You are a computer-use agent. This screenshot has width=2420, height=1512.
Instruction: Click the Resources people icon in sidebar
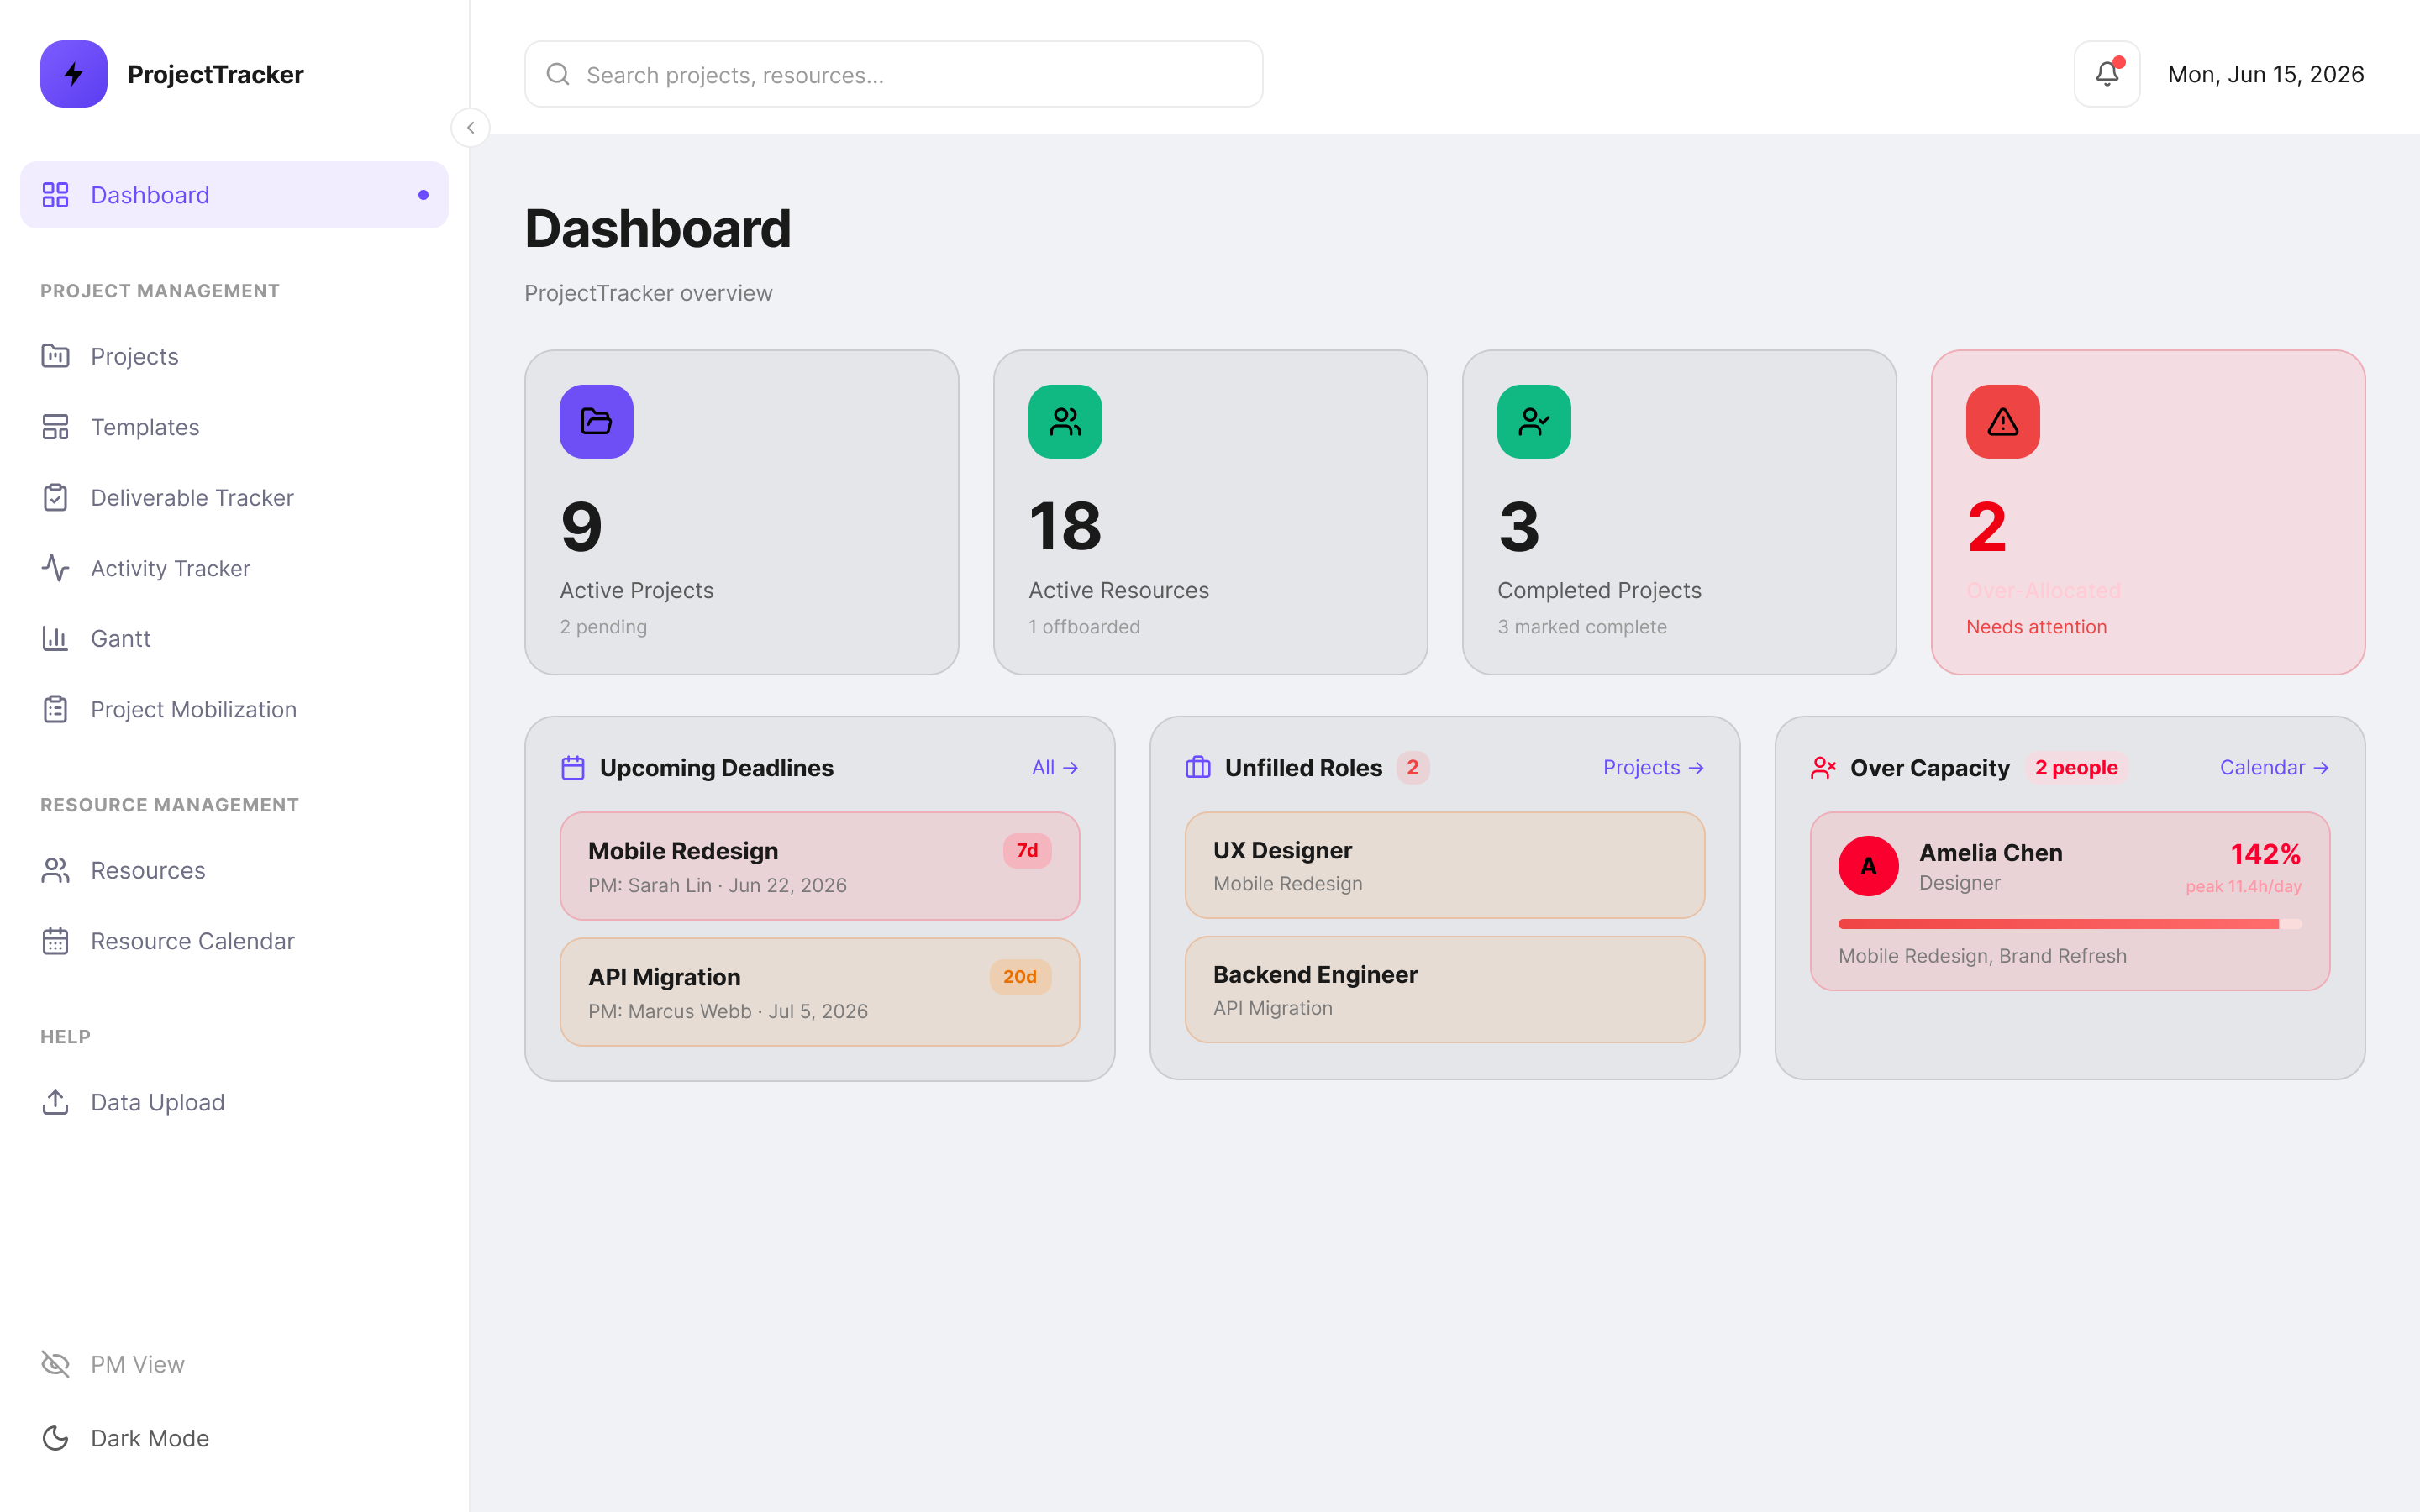coord(55,870)
